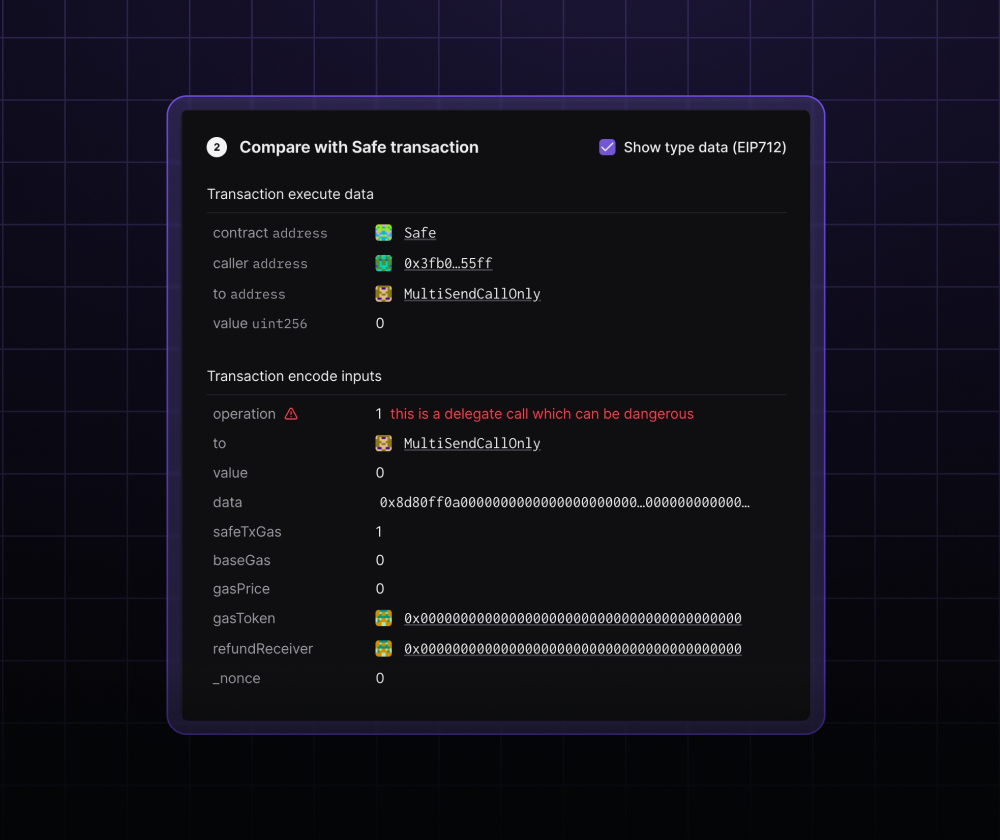Click the 'Show type data (EIP712)' label
The height and width of the screenshot is (840, 1000).
click(704, 148)
